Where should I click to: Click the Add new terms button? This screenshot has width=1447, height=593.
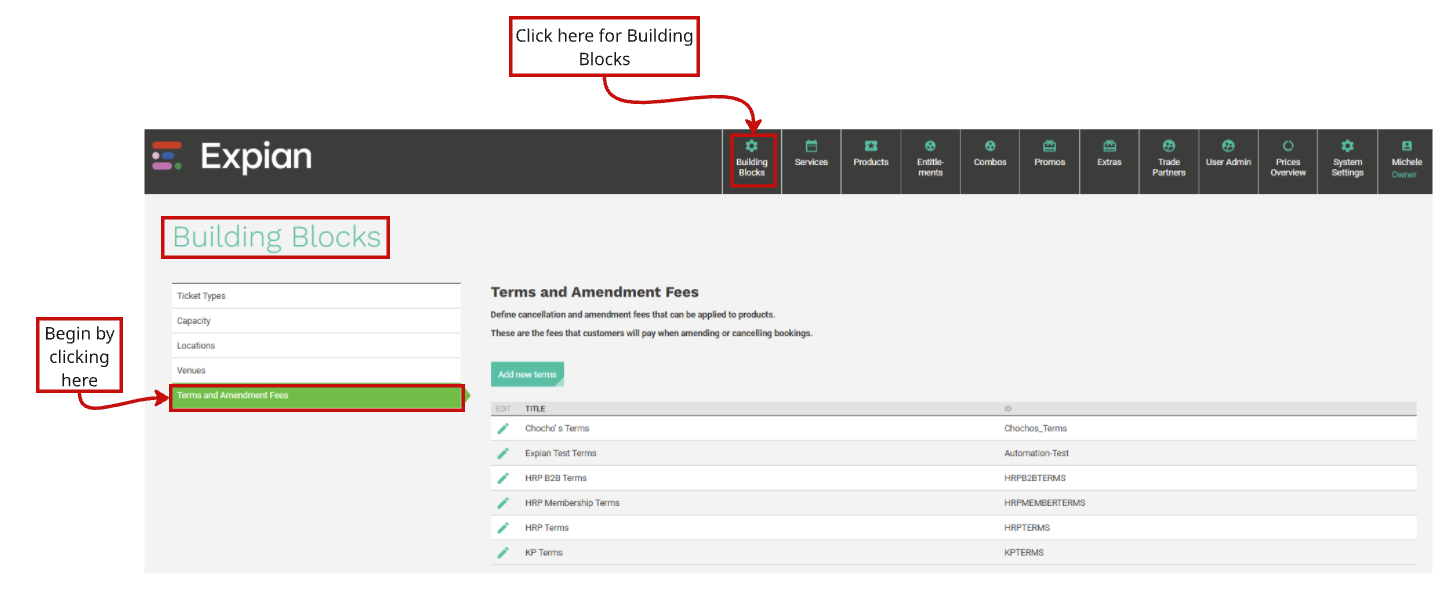[527, 374]
